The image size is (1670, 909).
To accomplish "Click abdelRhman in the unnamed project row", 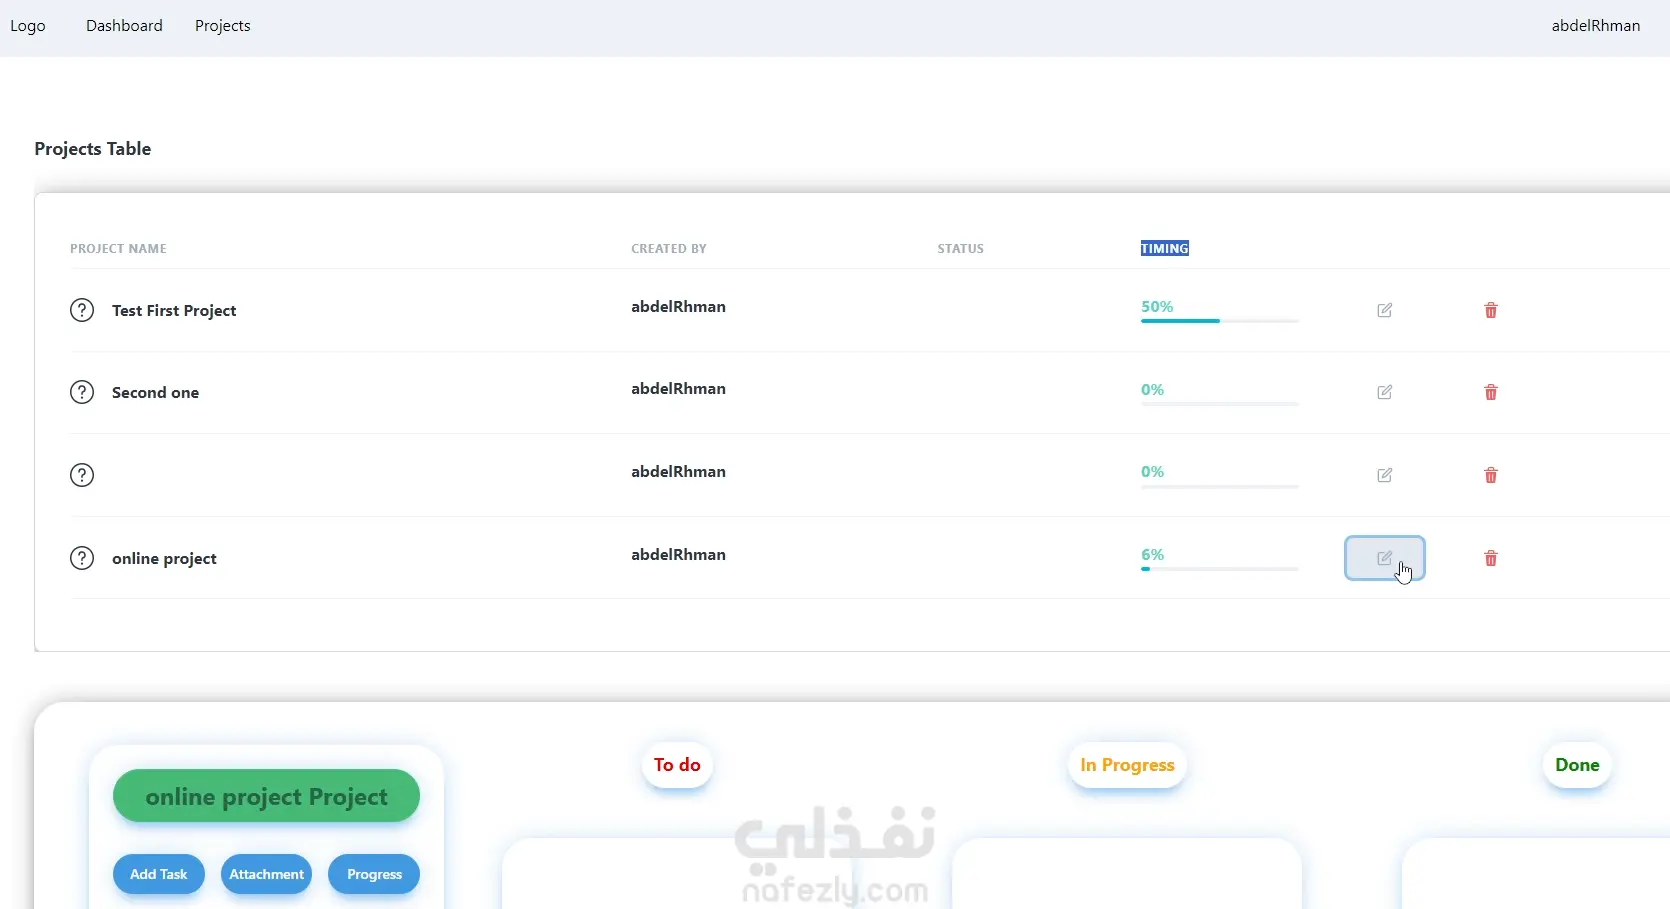I will point(678,472).
